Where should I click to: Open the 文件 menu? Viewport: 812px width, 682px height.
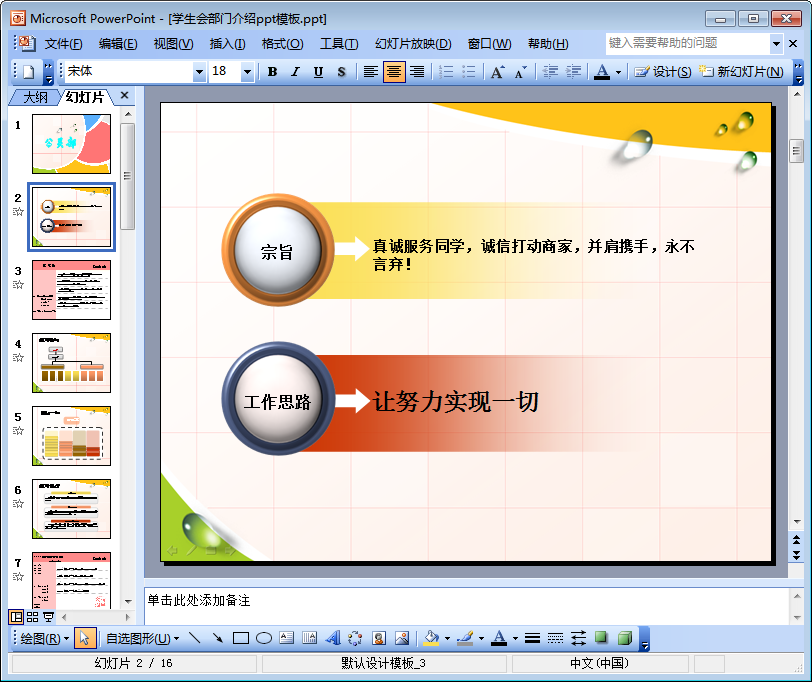64,44
